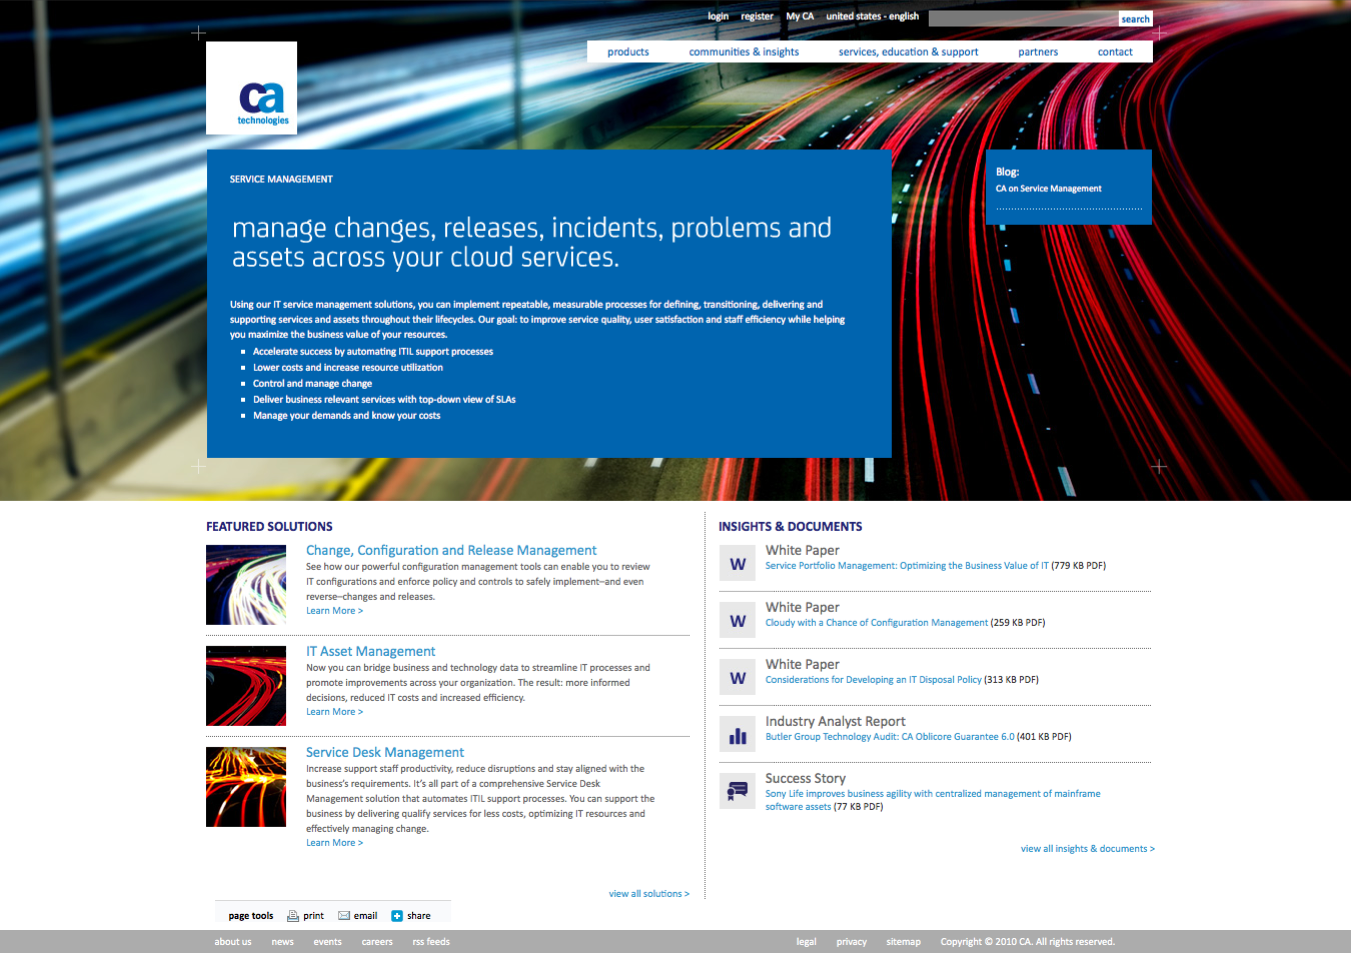Open the privacy footer link
This screenshot has width=1351, height=953.
pyautogui.click(x=851, y=942)
